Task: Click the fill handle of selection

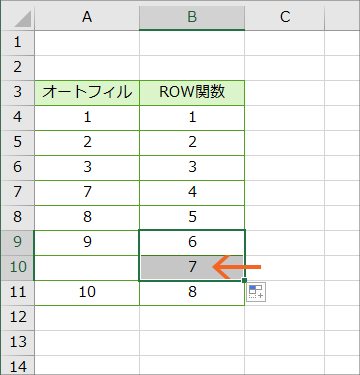Action: (244, 280)
